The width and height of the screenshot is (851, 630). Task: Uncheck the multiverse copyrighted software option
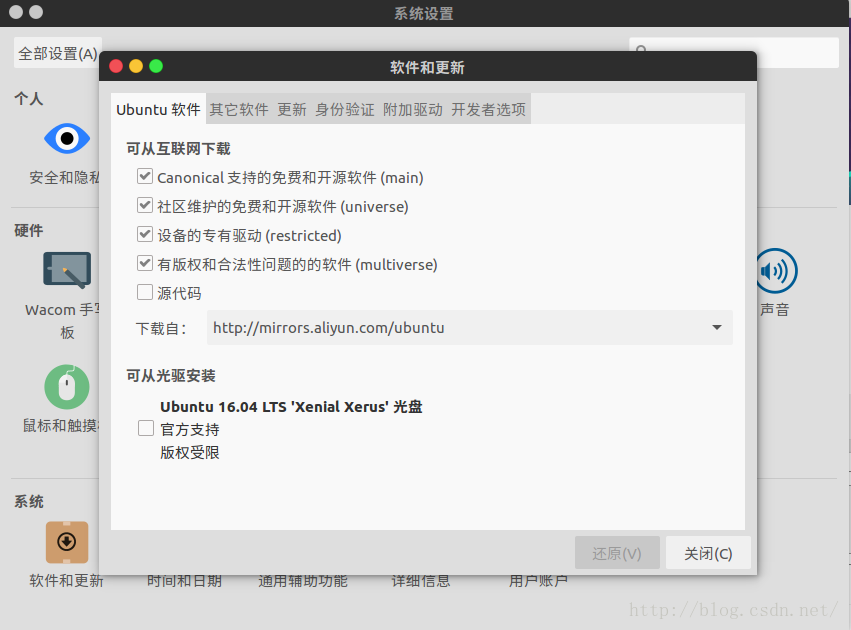pos(144,264)
